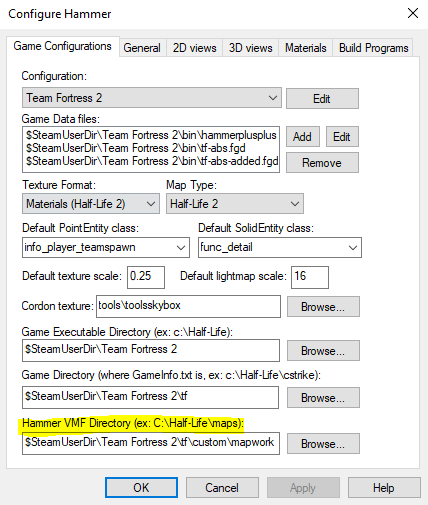Click Add for Game Data files
The width and height of the screenshot is (428, 505).
click(x=303, y=137)
